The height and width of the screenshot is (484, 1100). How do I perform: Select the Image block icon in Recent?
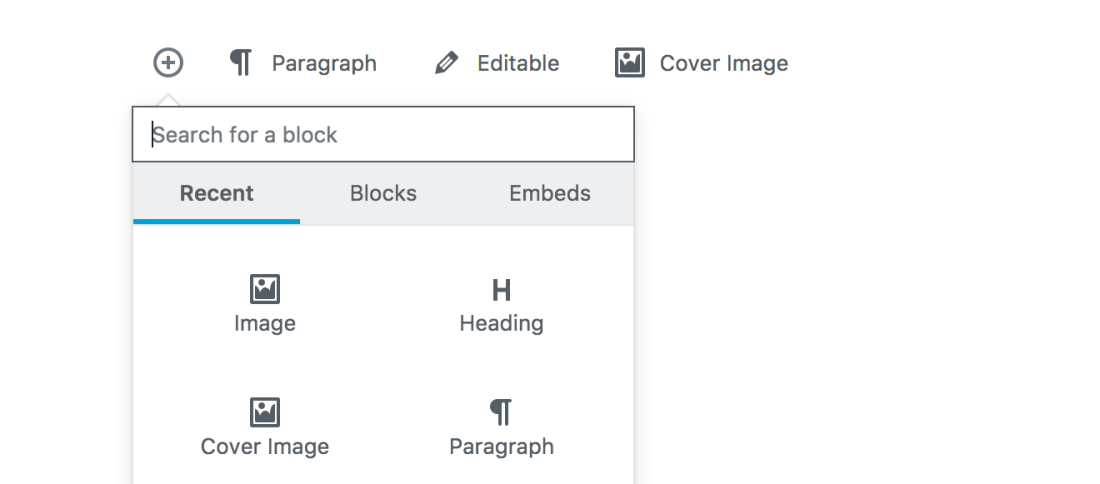coord(265,290)
